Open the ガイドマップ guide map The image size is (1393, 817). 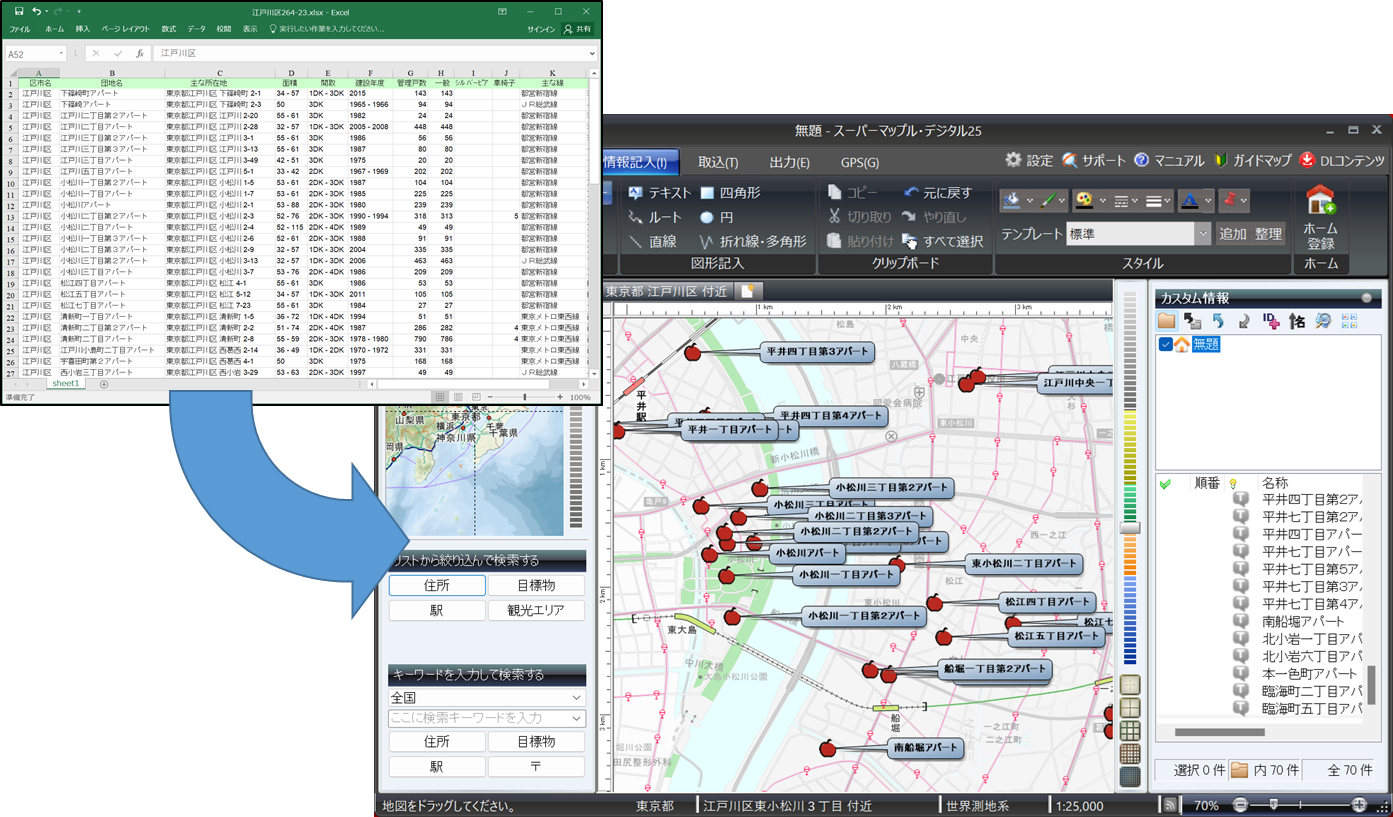click(1253, 161)
